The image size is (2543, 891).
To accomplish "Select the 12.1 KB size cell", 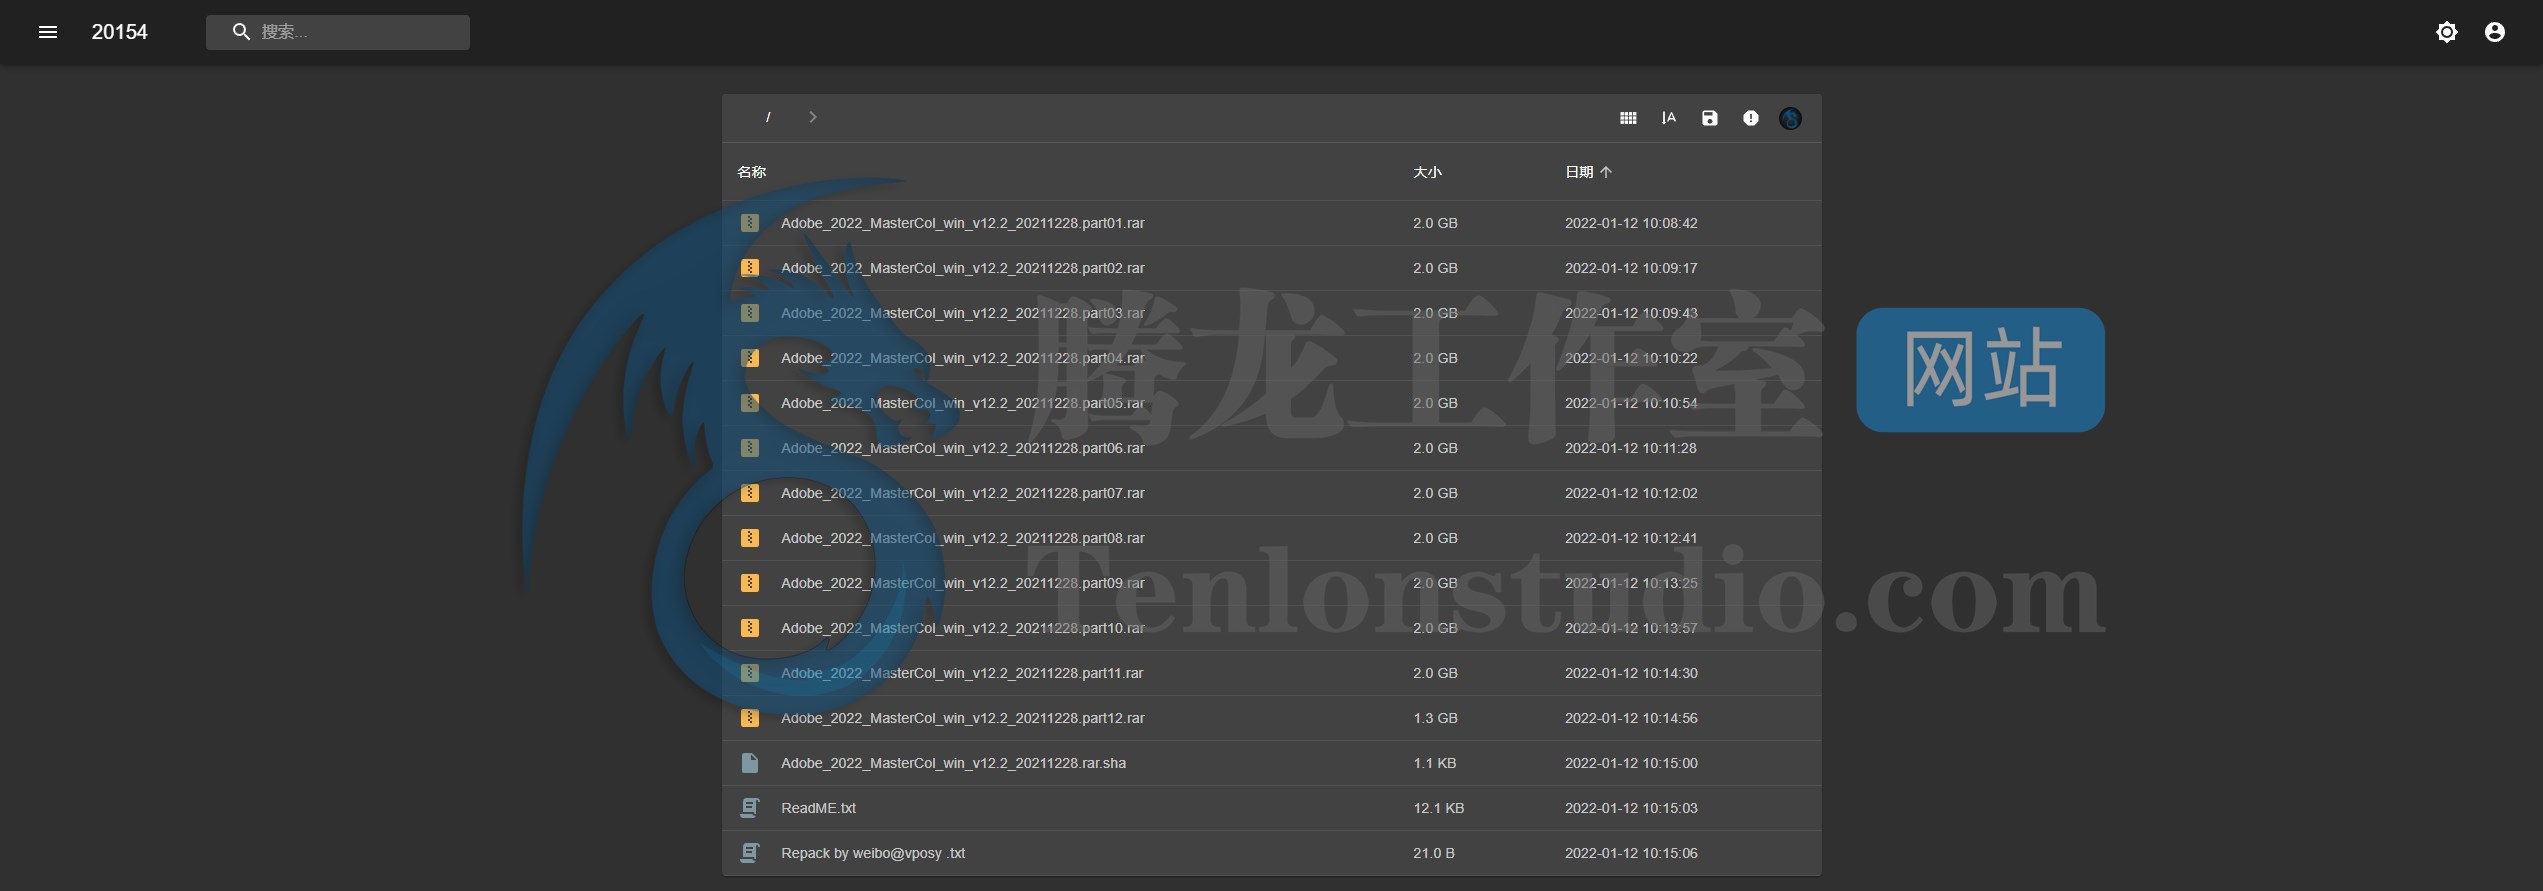I will click(x=1438, y=808).
